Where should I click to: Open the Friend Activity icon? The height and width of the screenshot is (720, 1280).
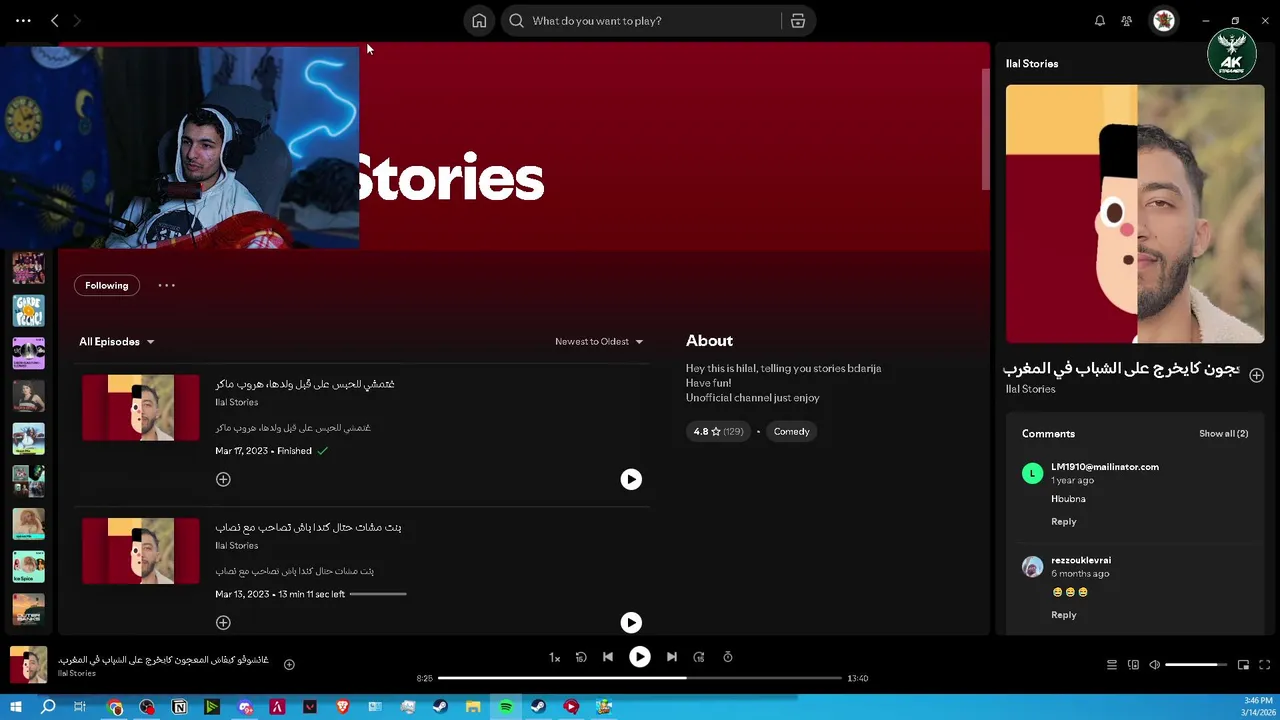(x=1127, y=21)
